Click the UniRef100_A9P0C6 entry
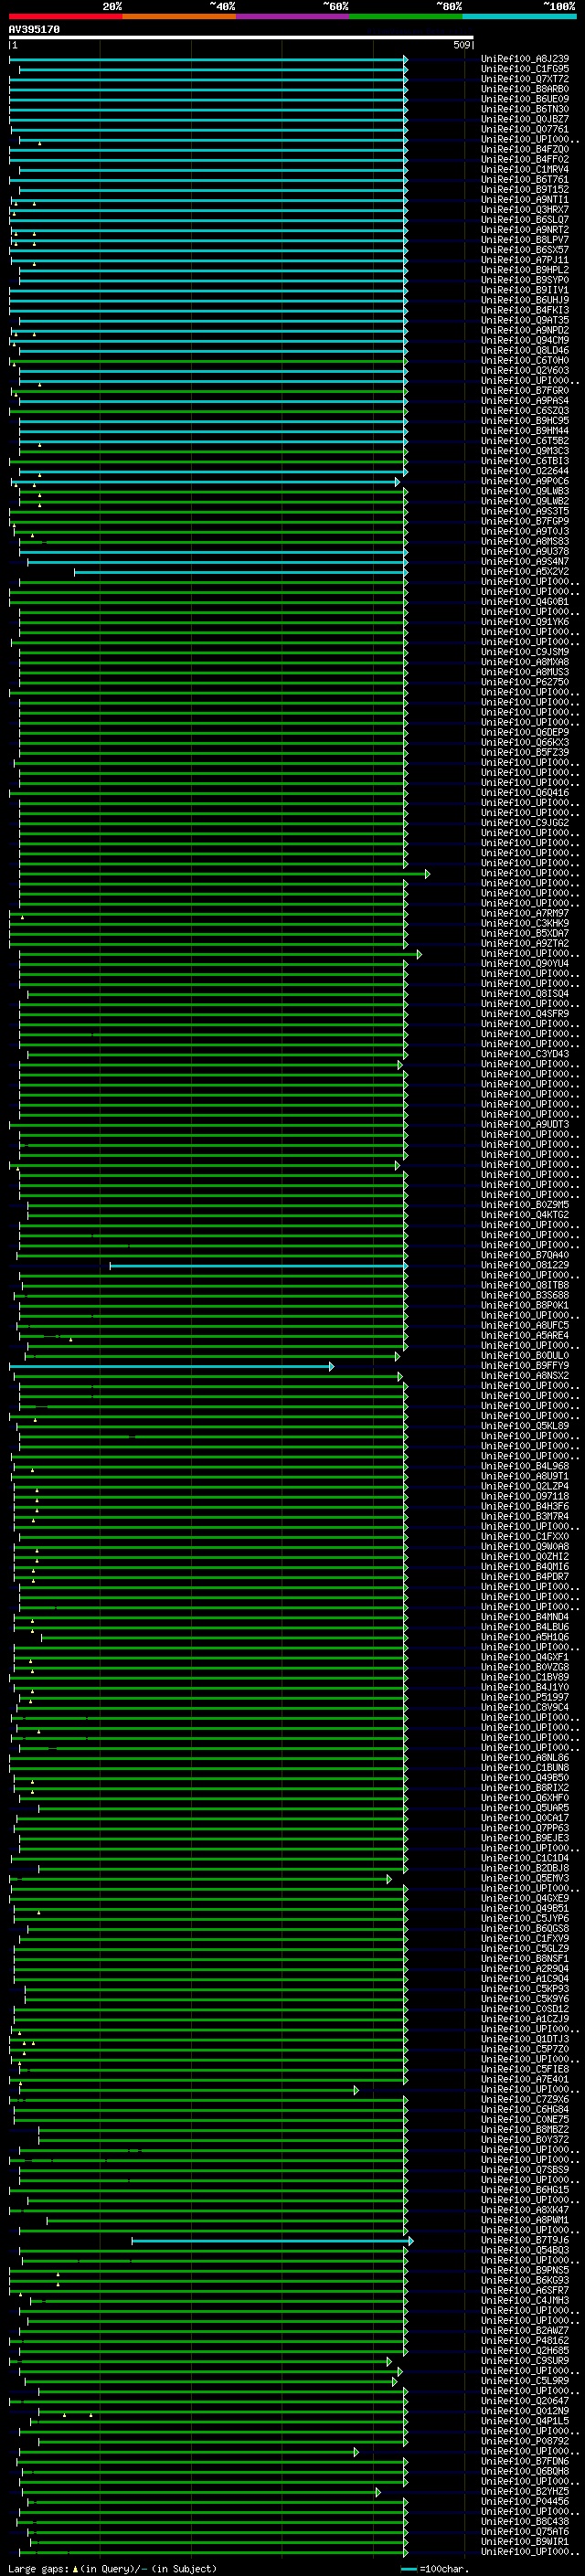The height and width of the screenshot is (2576, 585). pyautogui.click(x=525, y=481)
